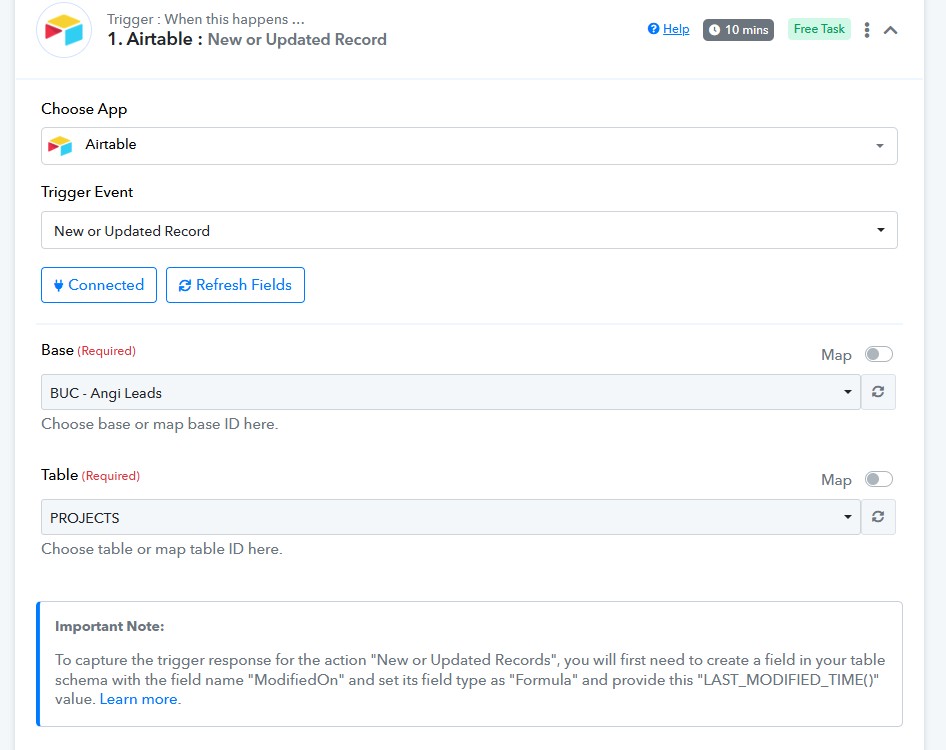The image size is (946, 750).
Task: Open the Help link
Action: coord(676,29)
